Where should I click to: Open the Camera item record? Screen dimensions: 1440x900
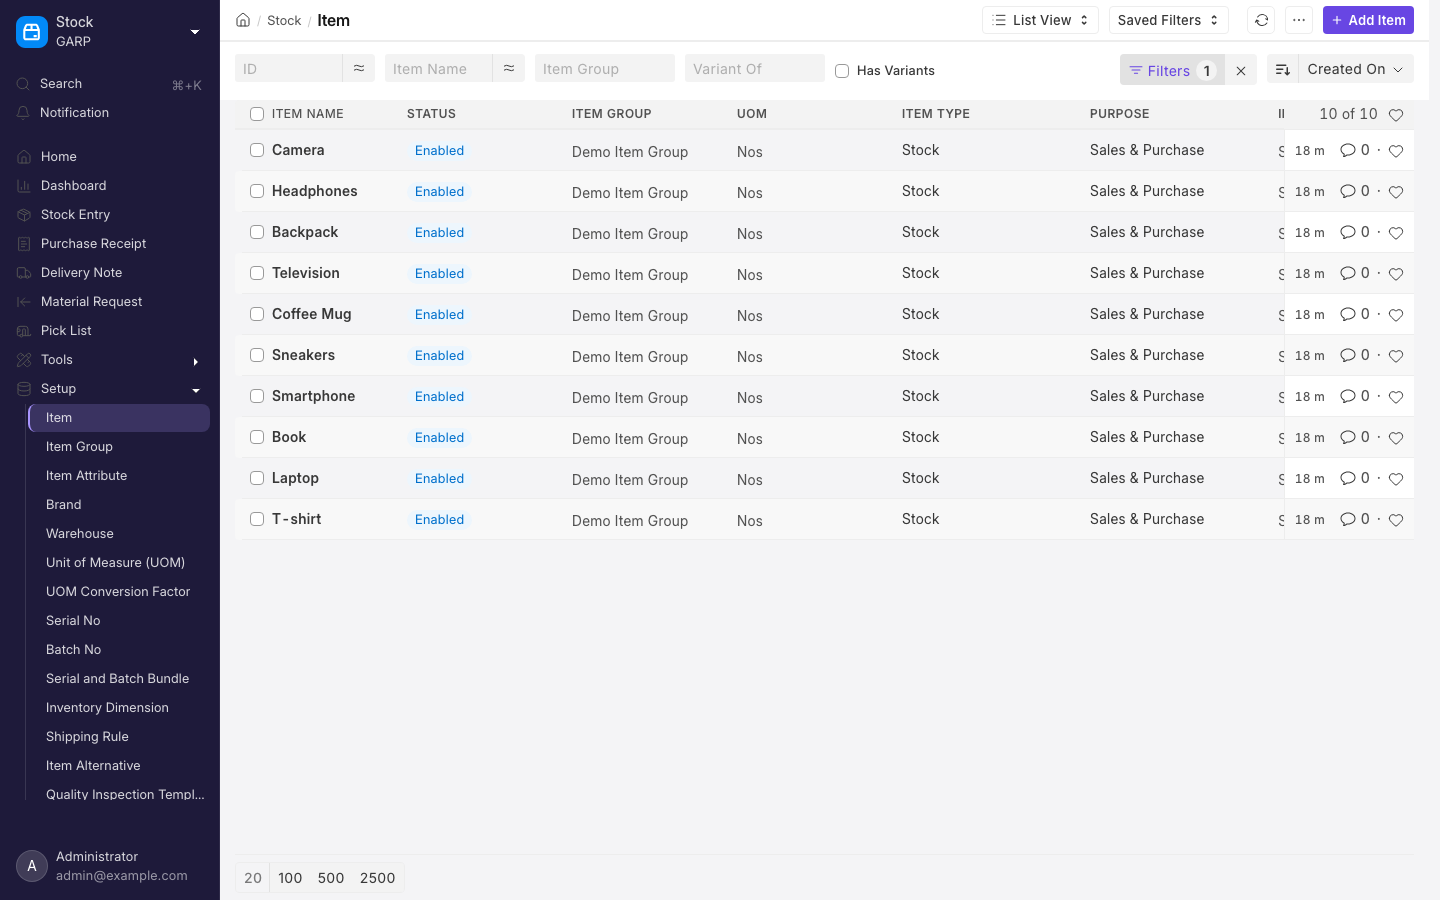[x=298, y=150]
